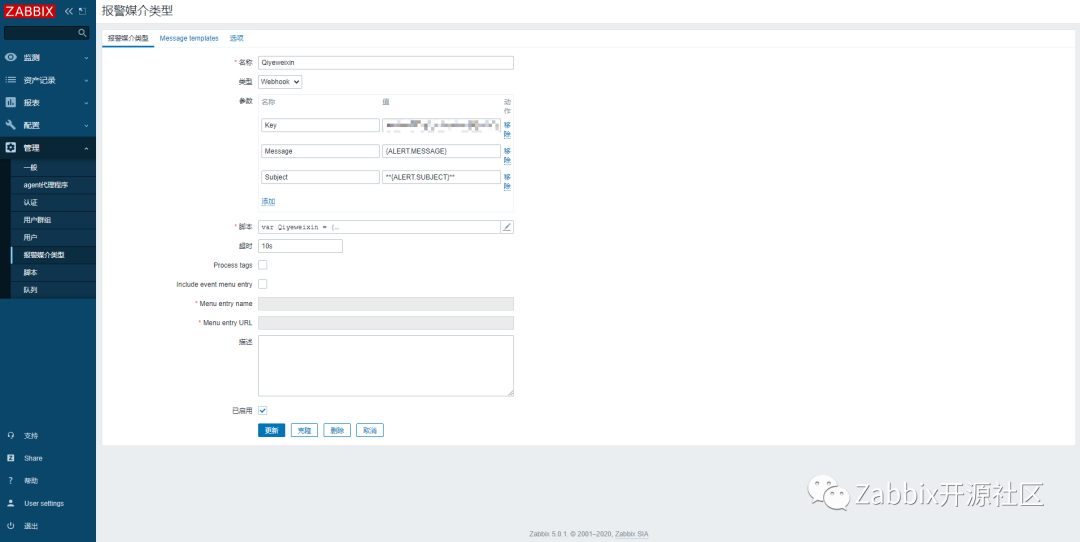Click the wrench configuration icon
This screenshot has height=542, width=1080.
10,125
